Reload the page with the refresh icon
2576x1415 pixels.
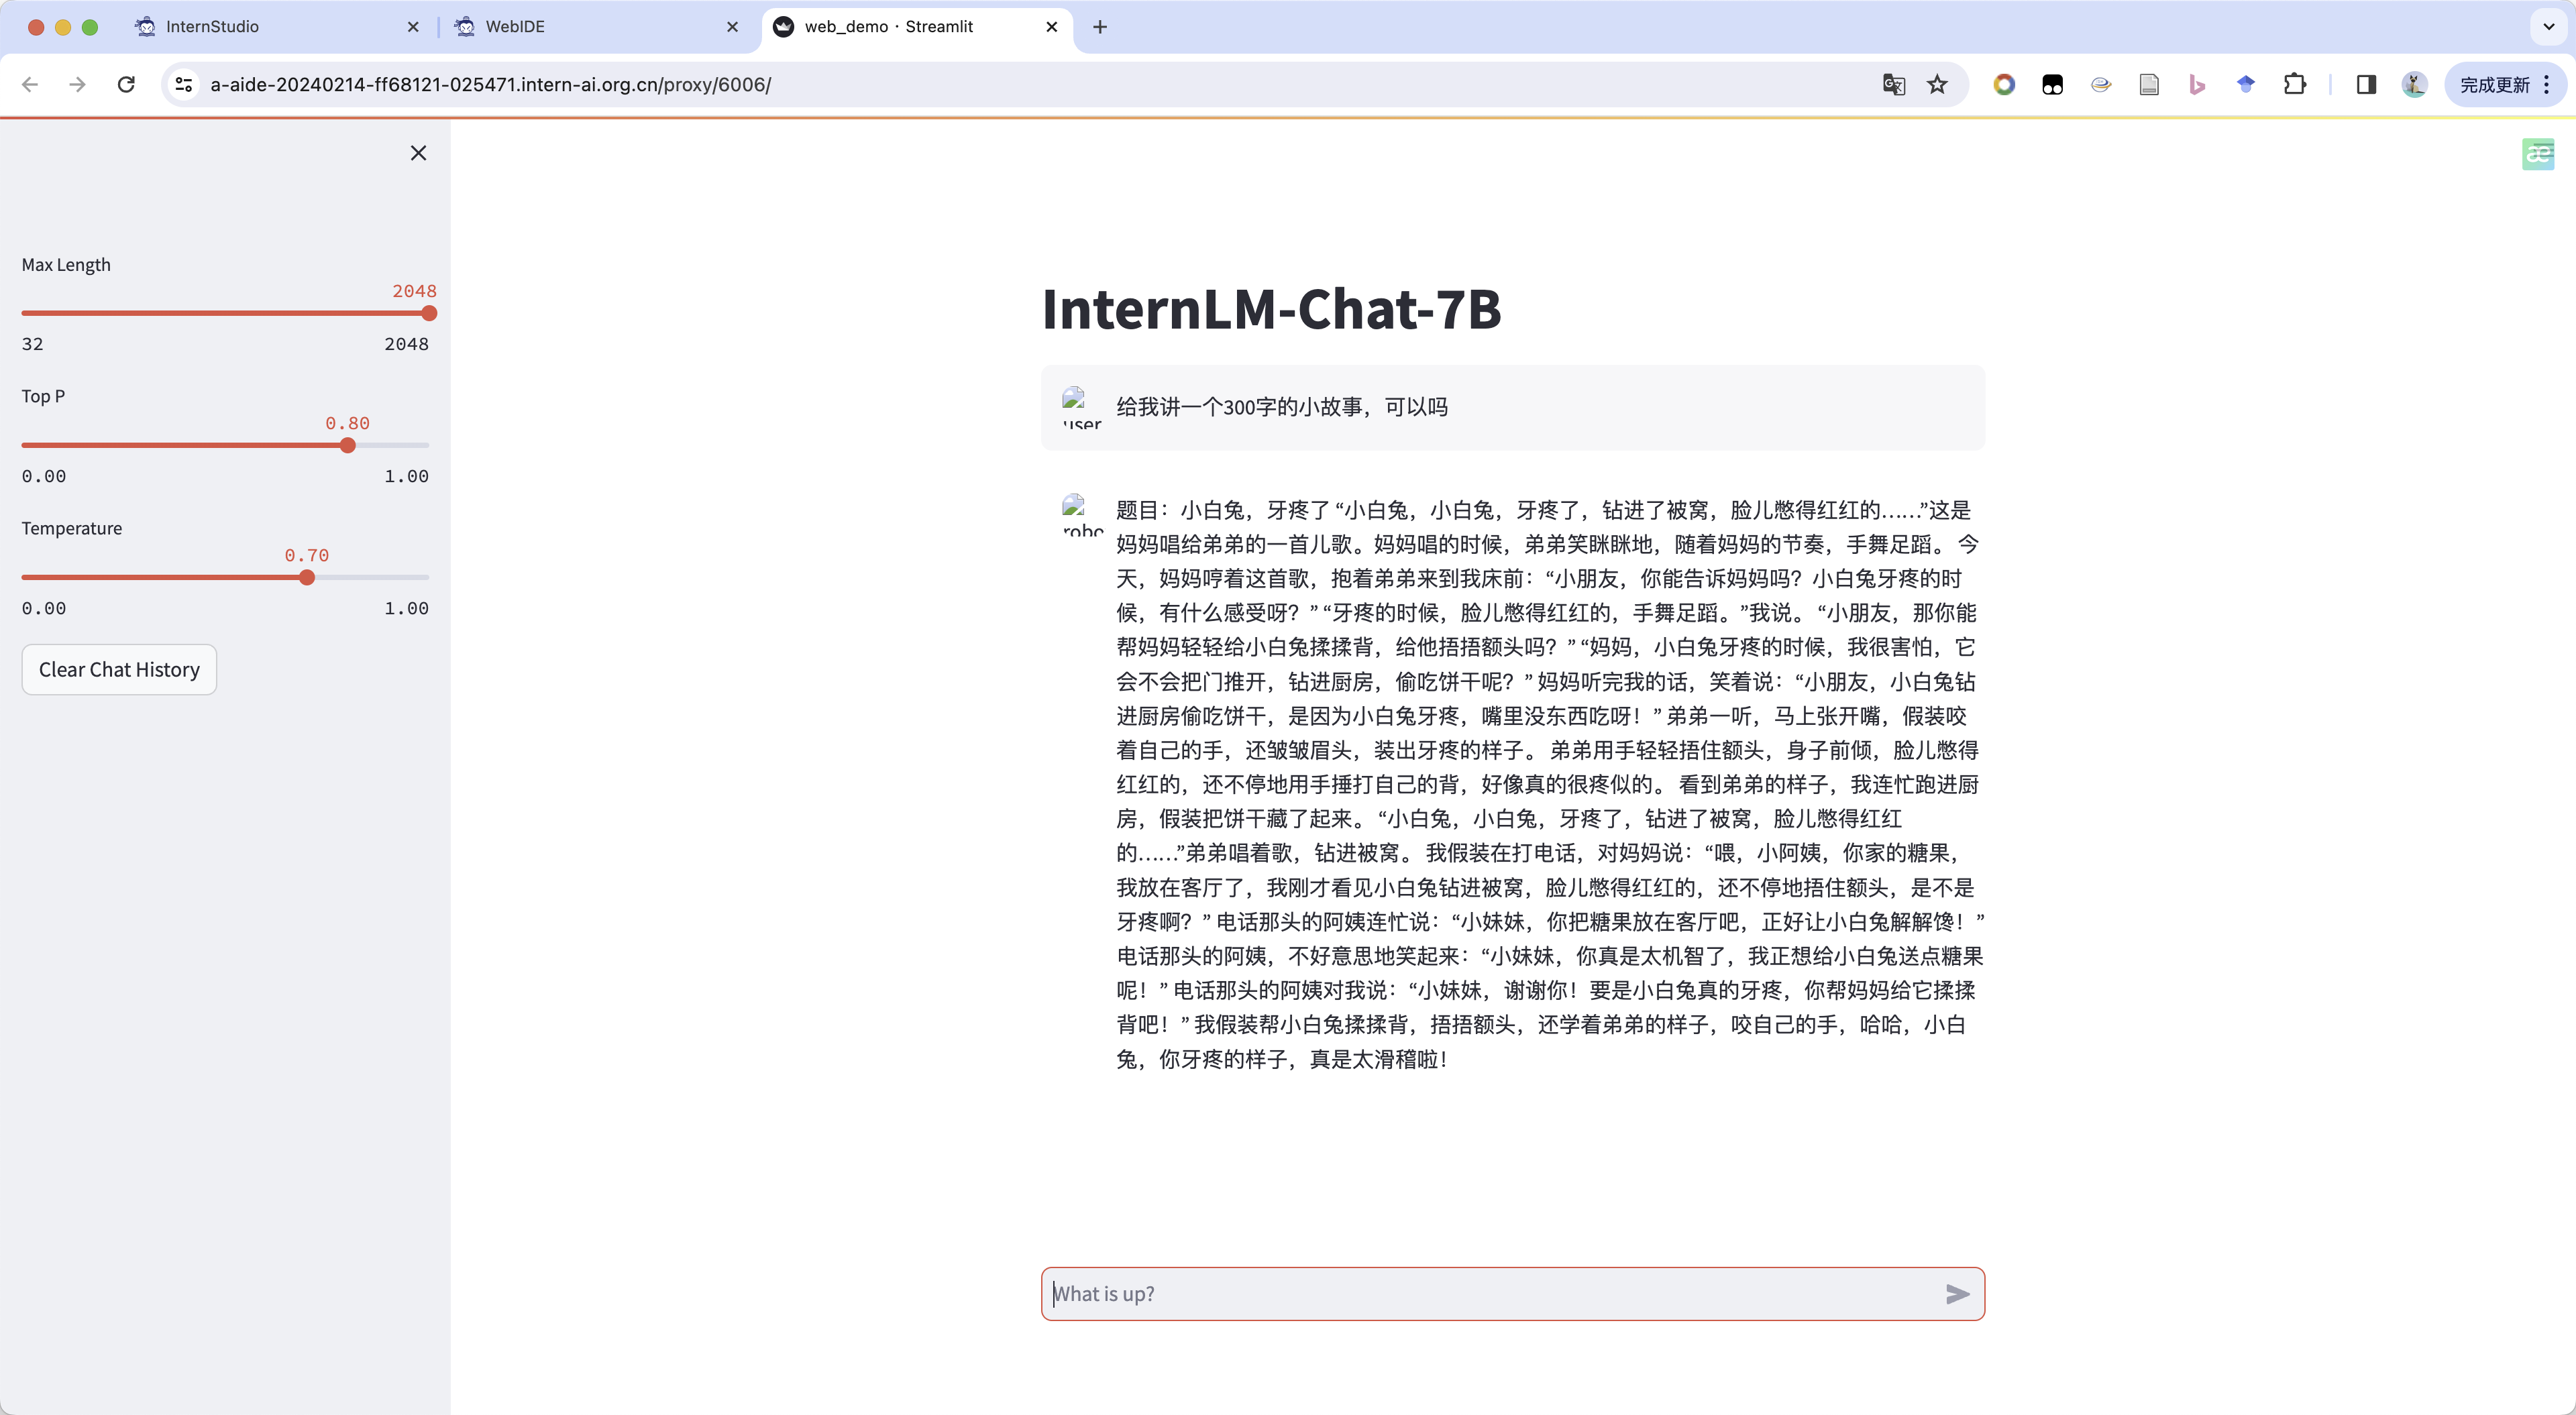coord(126,85)
